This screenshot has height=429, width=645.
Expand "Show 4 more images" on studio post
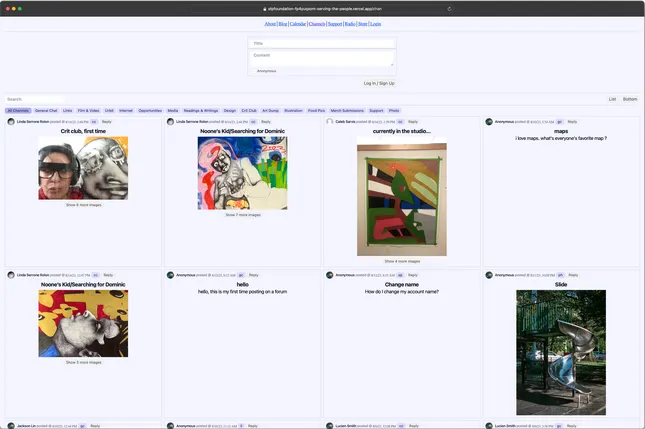click(402, 261)
